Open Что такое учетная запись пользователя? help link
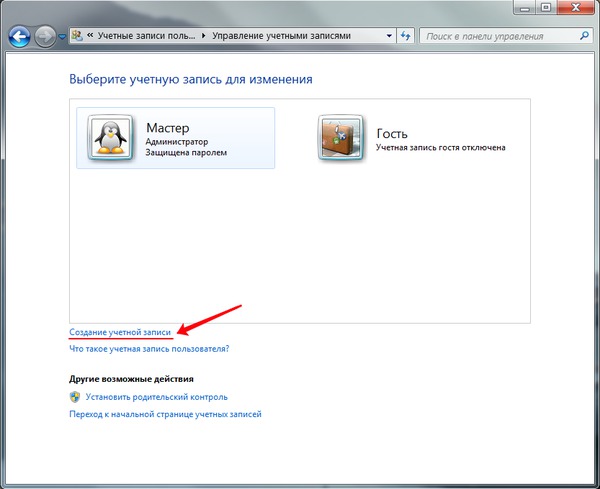The image size is (600, 489). (x=149, y=349)
